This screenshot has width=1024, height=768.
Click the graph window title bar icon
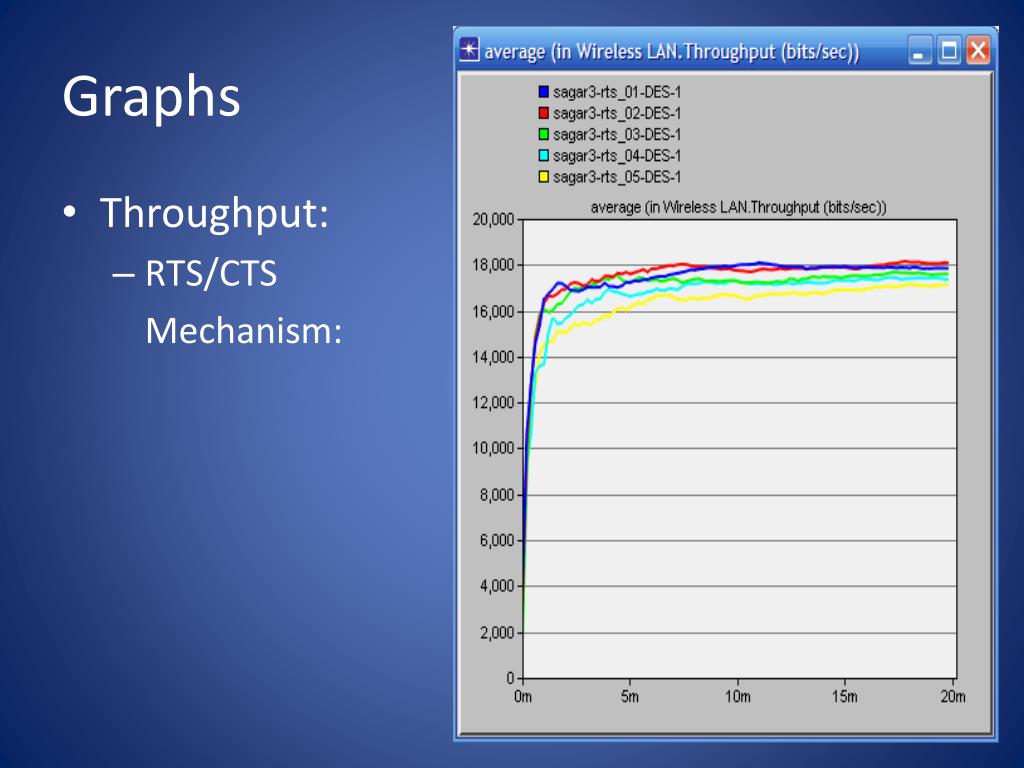[469, 50]
